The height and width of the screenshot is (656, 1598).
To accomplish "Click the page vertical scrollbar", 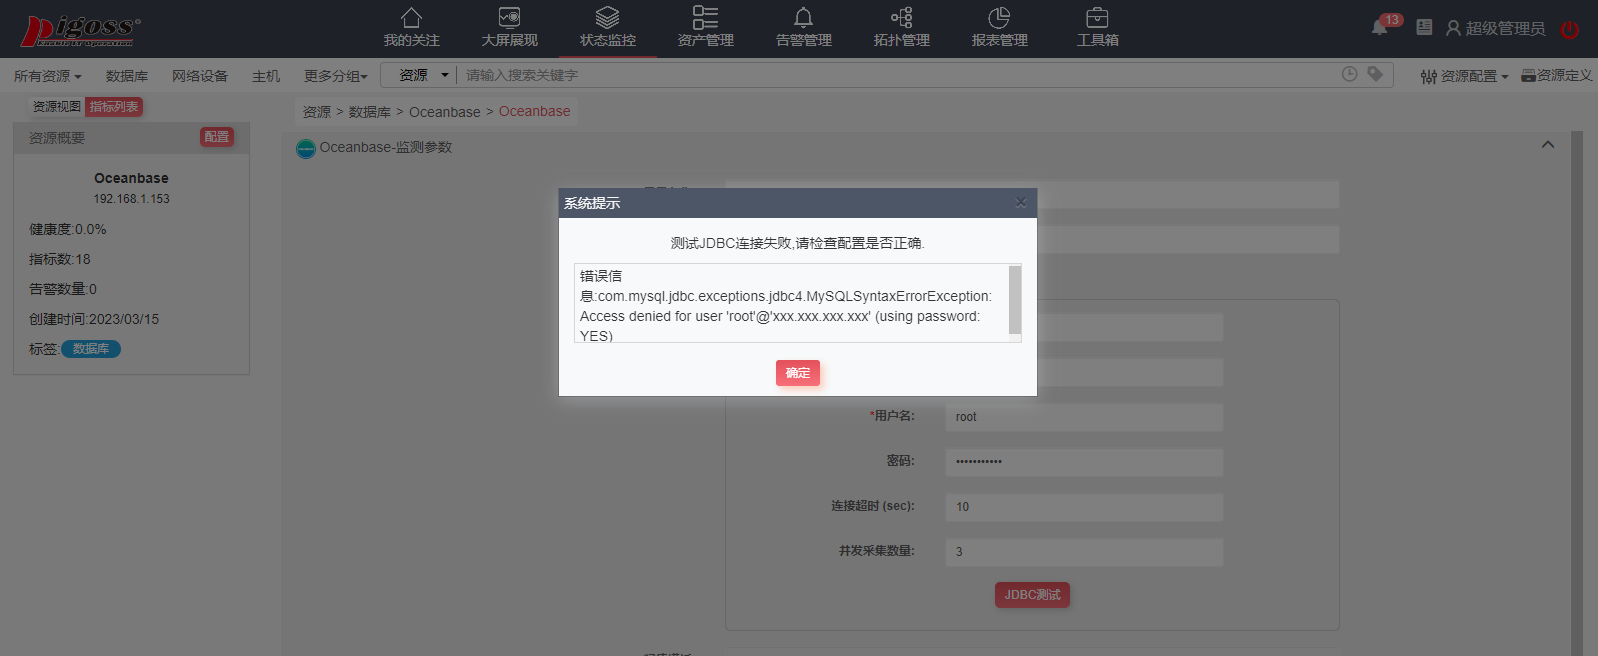I will coord(1577,393).
